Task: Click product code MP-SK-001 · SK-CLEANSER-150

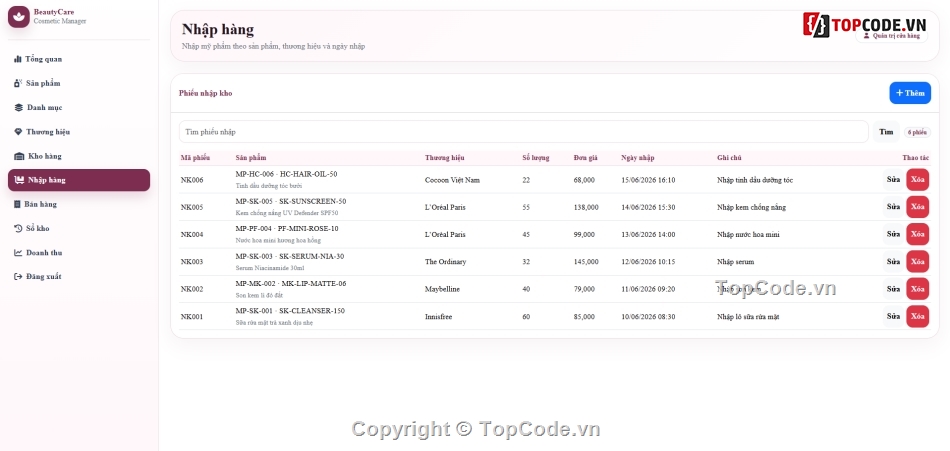Action: coord(290,311)
